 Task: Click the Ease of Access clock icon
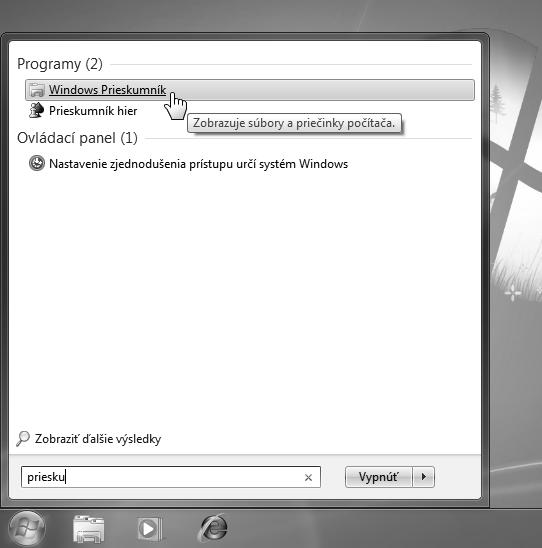[37, 163]
